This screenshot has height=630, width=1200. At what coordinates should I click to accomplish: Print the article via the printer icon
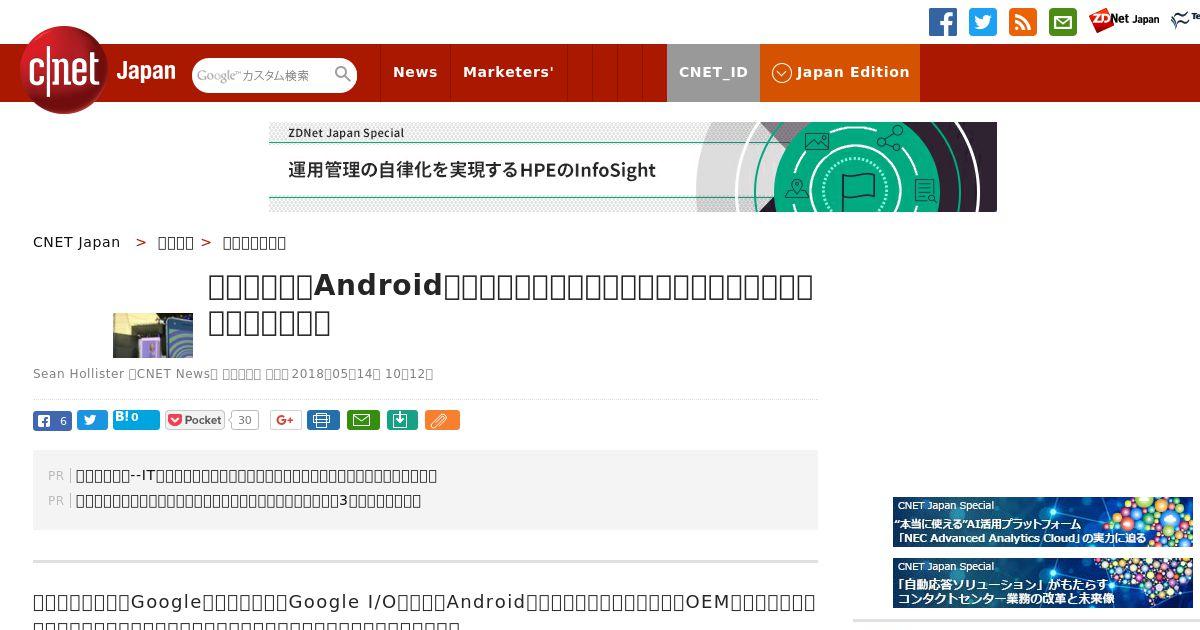323,420
